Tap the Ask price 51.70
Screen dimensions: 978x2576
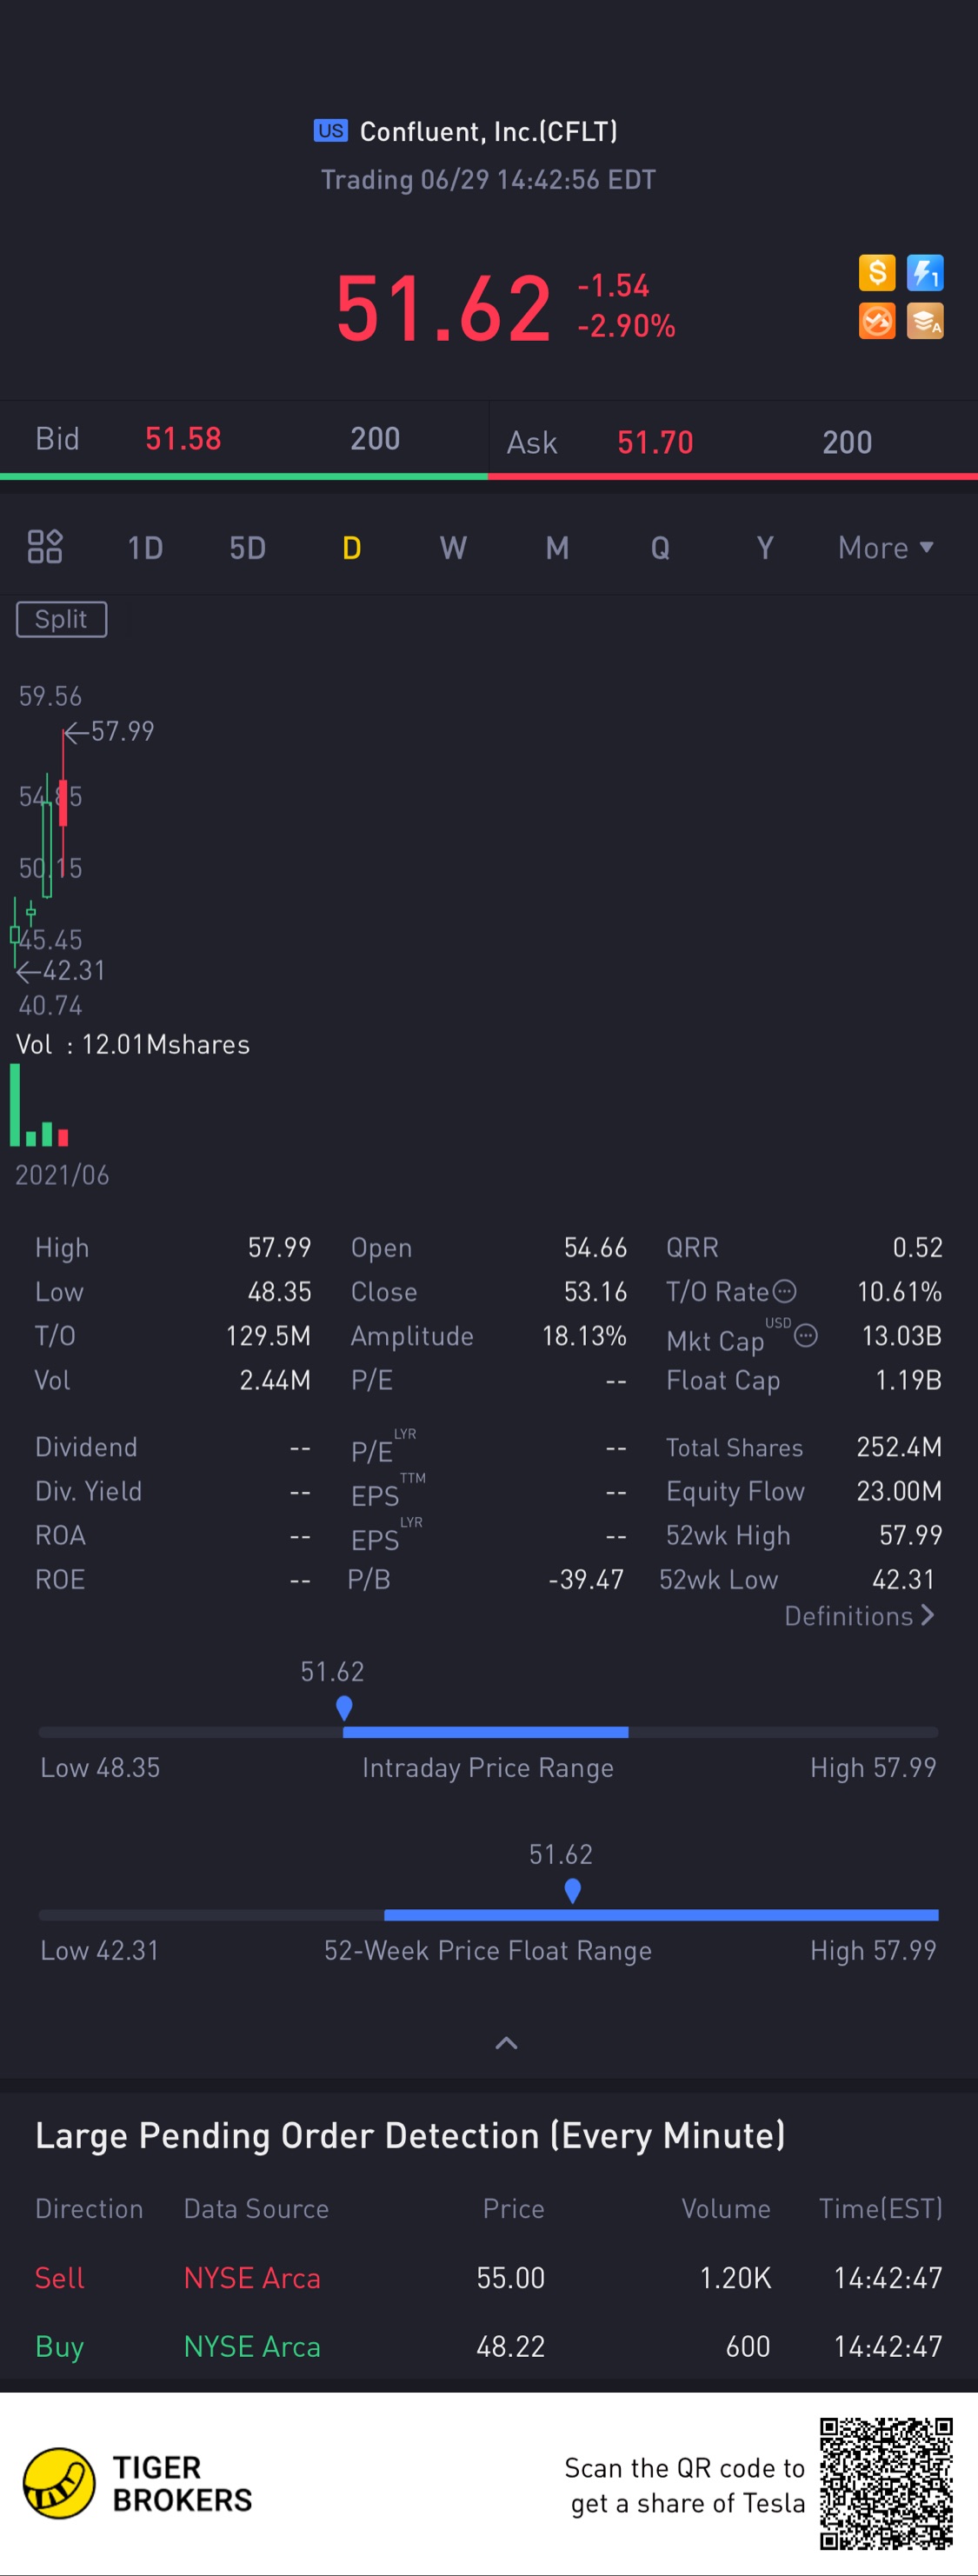pos(655,442)
